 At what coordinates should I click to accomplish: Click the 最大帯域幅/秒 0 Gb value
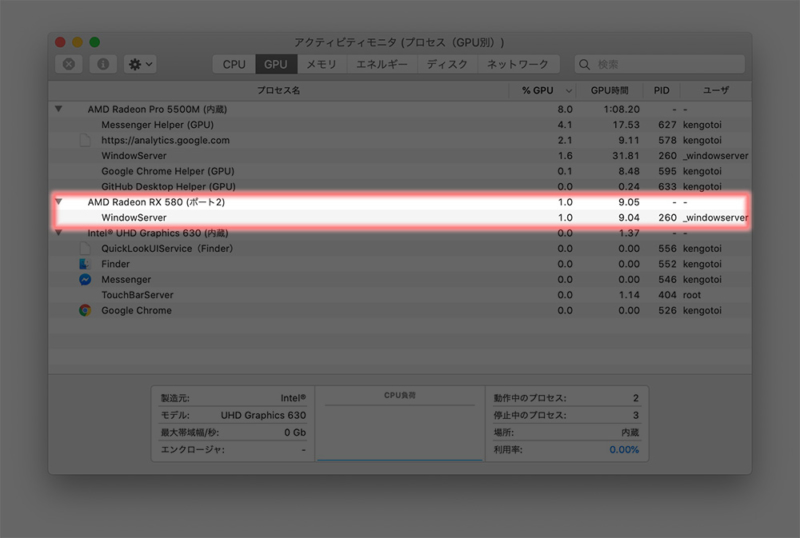(295, 432)
